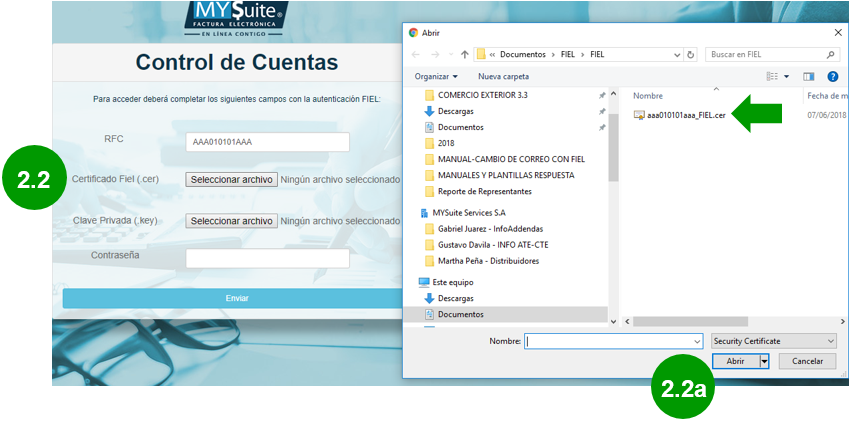Screen dimensions: 850x421
Task: Select Descargas under Este equipo
Action: pos(455,299)
